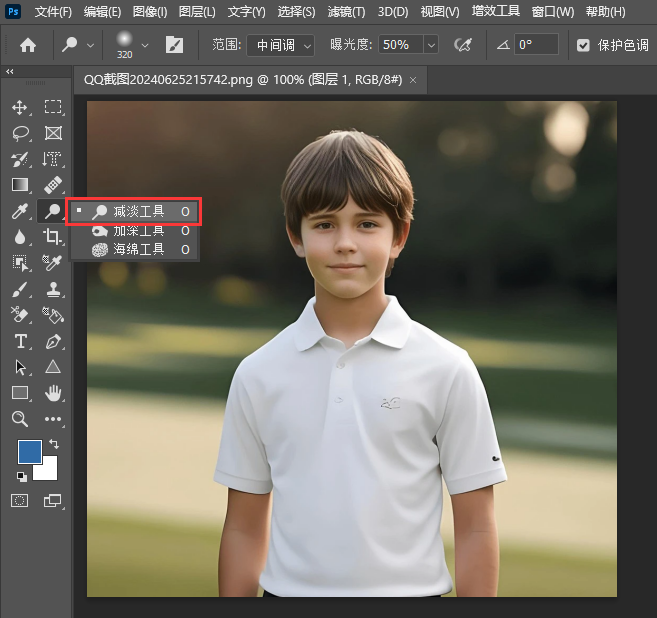Select the Background Eraser tool
Image resolution: width=657 pixels, height=618 pixels.
[x=20, y=315]
